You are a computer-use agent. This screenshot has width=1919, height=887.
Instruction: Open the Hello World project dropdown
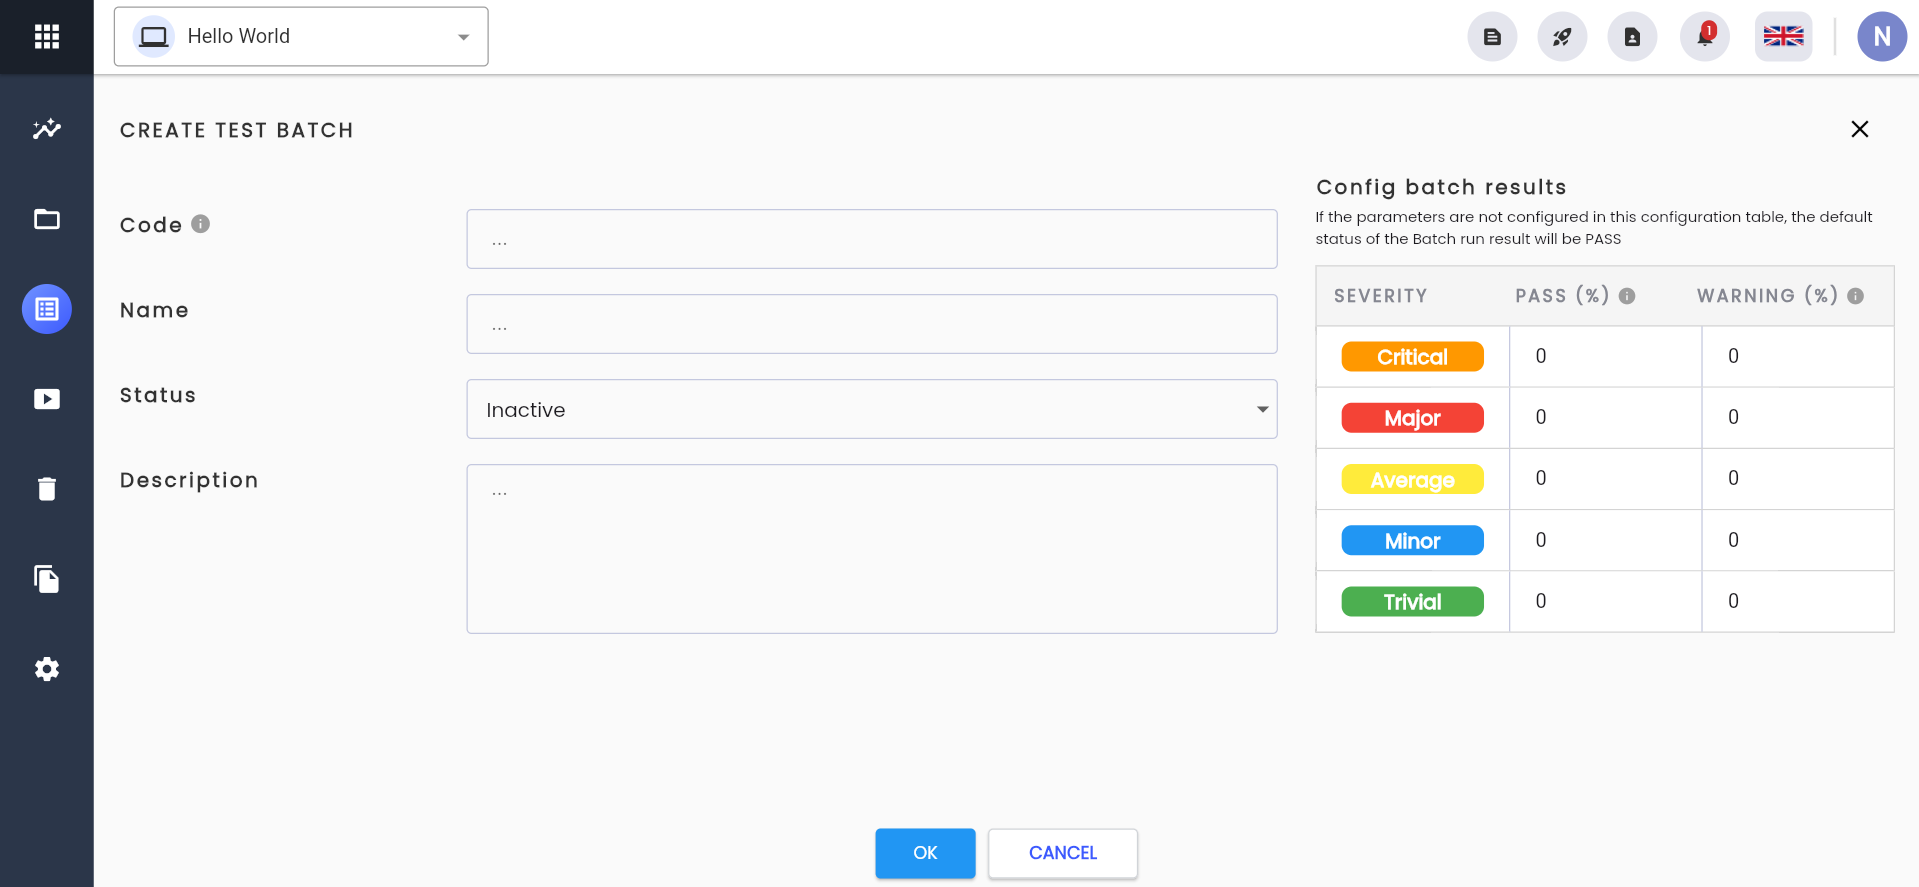[301, 37]
